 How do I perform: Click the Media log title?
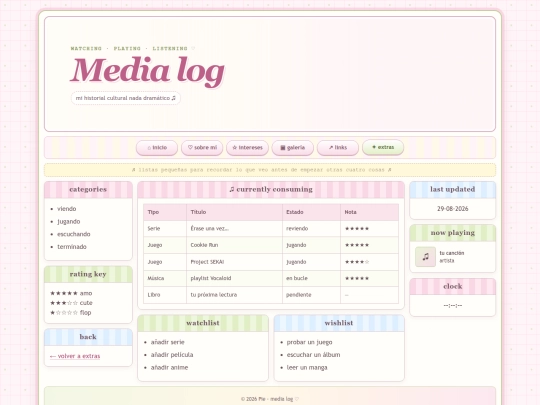tap(148, 71)
